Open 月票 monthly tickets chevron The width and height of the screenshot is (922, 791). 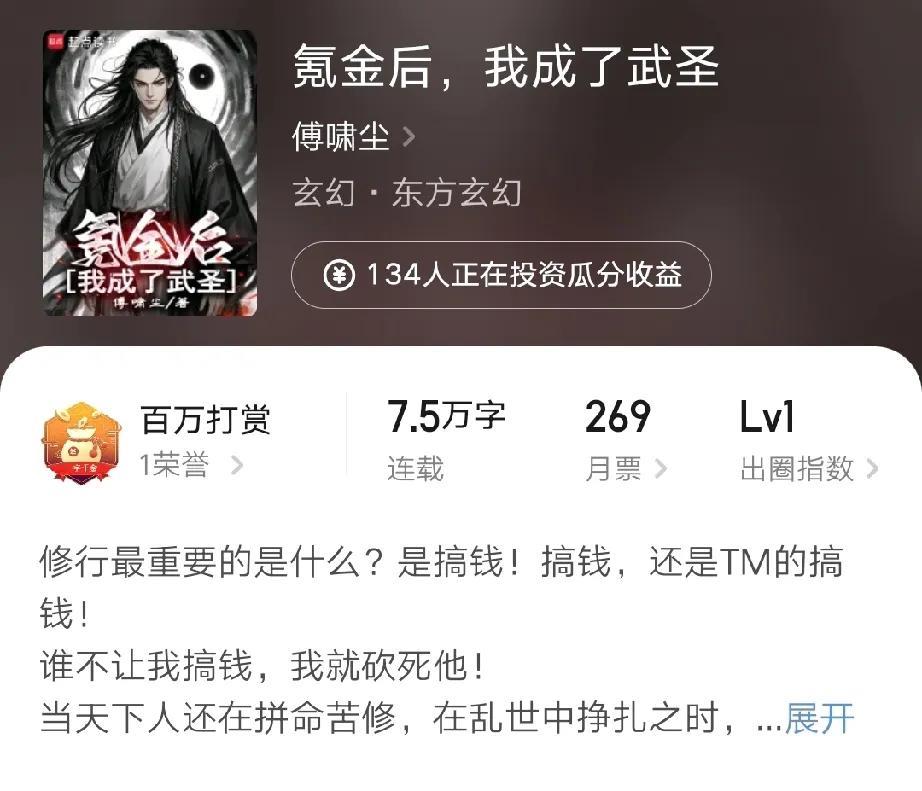coord(661,469)
